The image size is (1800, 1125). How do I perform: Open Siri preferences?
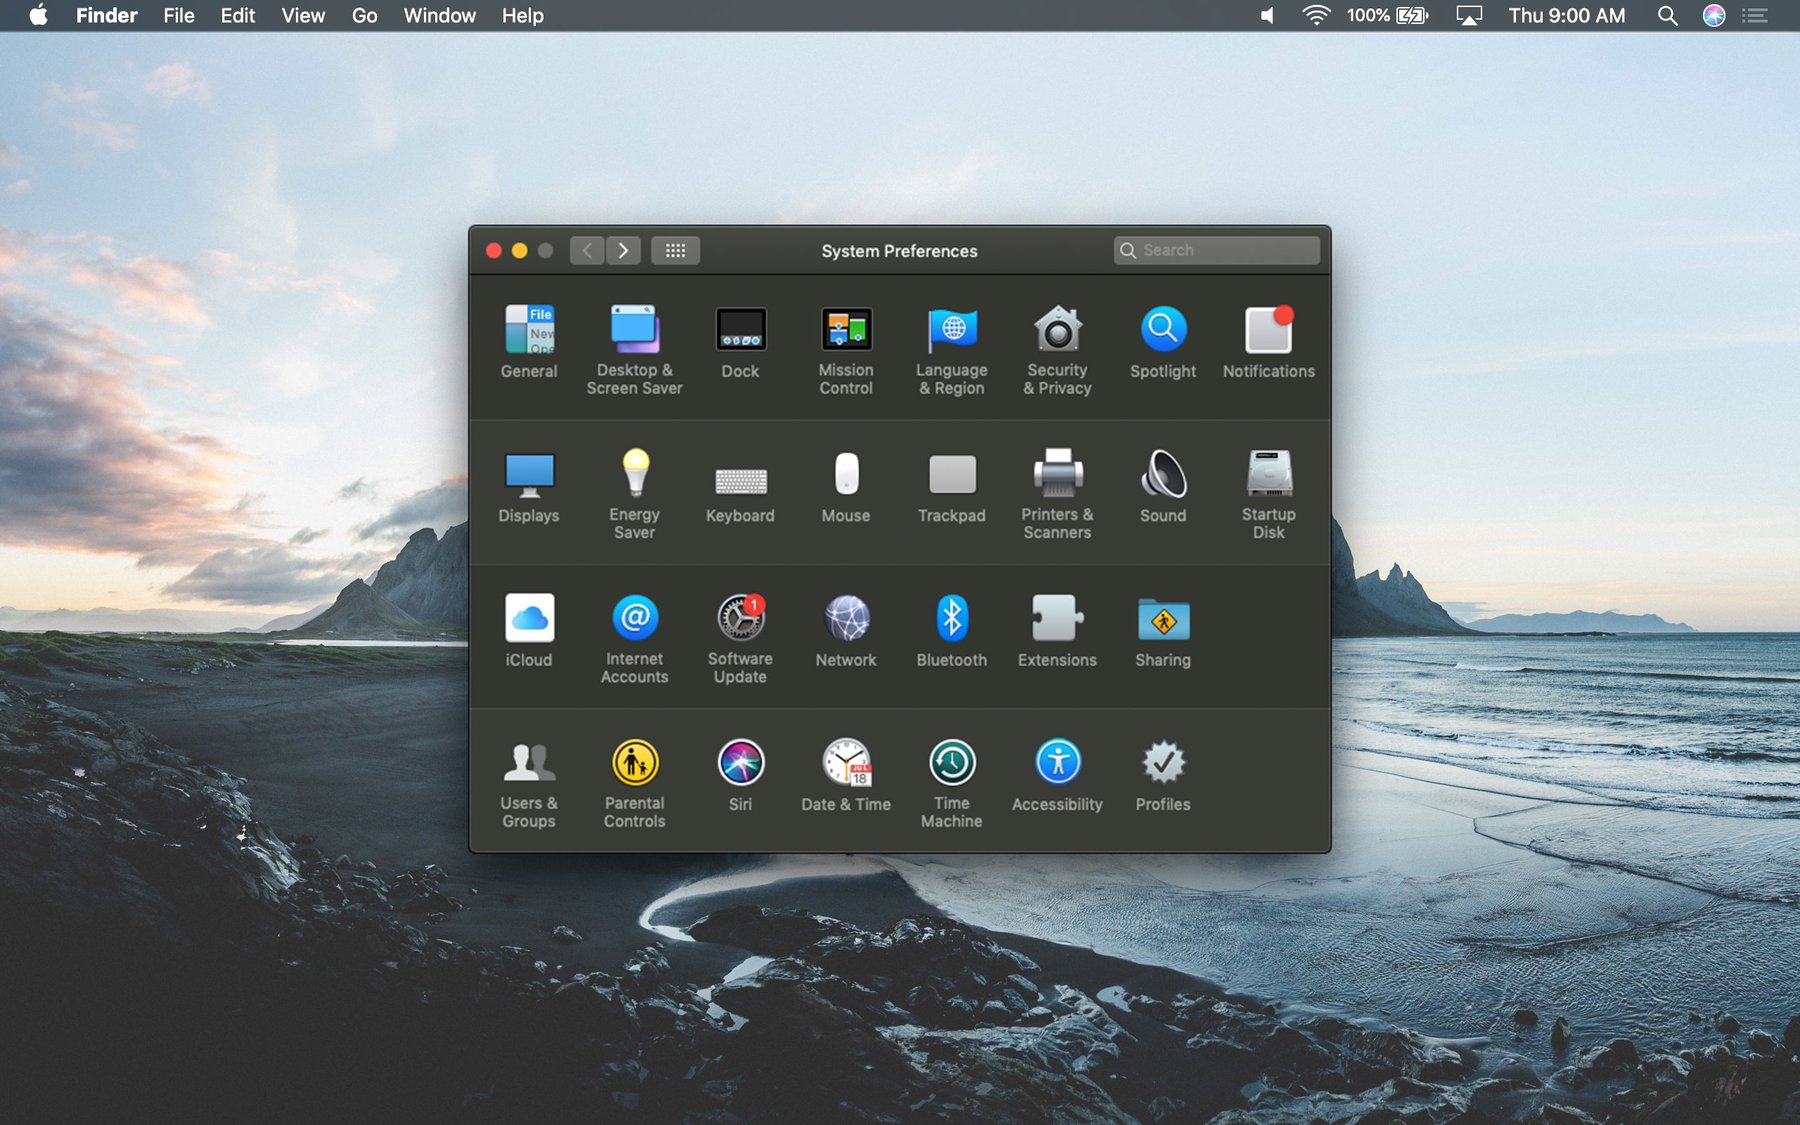pyautogui.click(x=740, y=765)
